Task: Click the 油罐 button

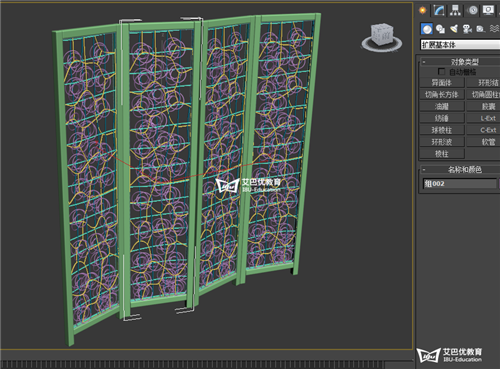Action: tap(442, 106)
